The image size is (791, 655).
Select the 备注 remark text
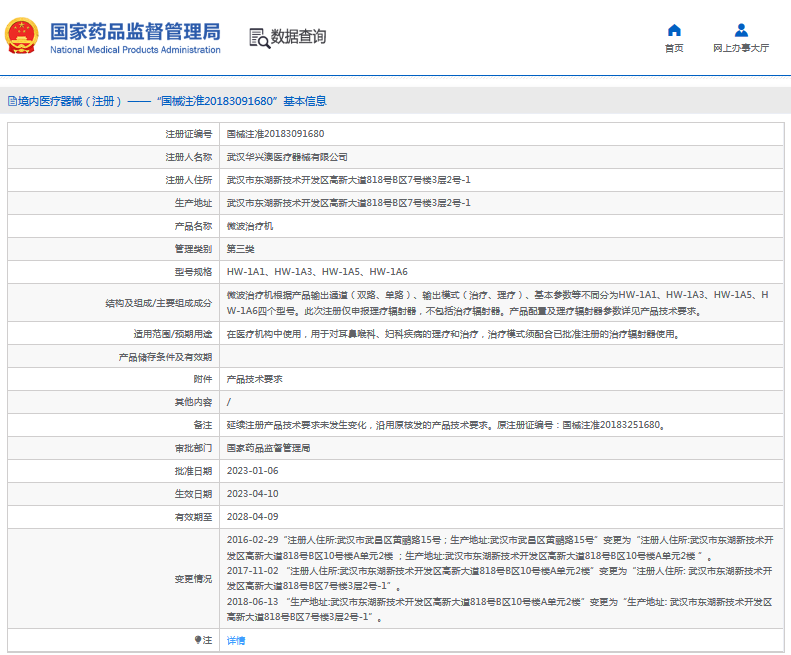tap(445, 425)
